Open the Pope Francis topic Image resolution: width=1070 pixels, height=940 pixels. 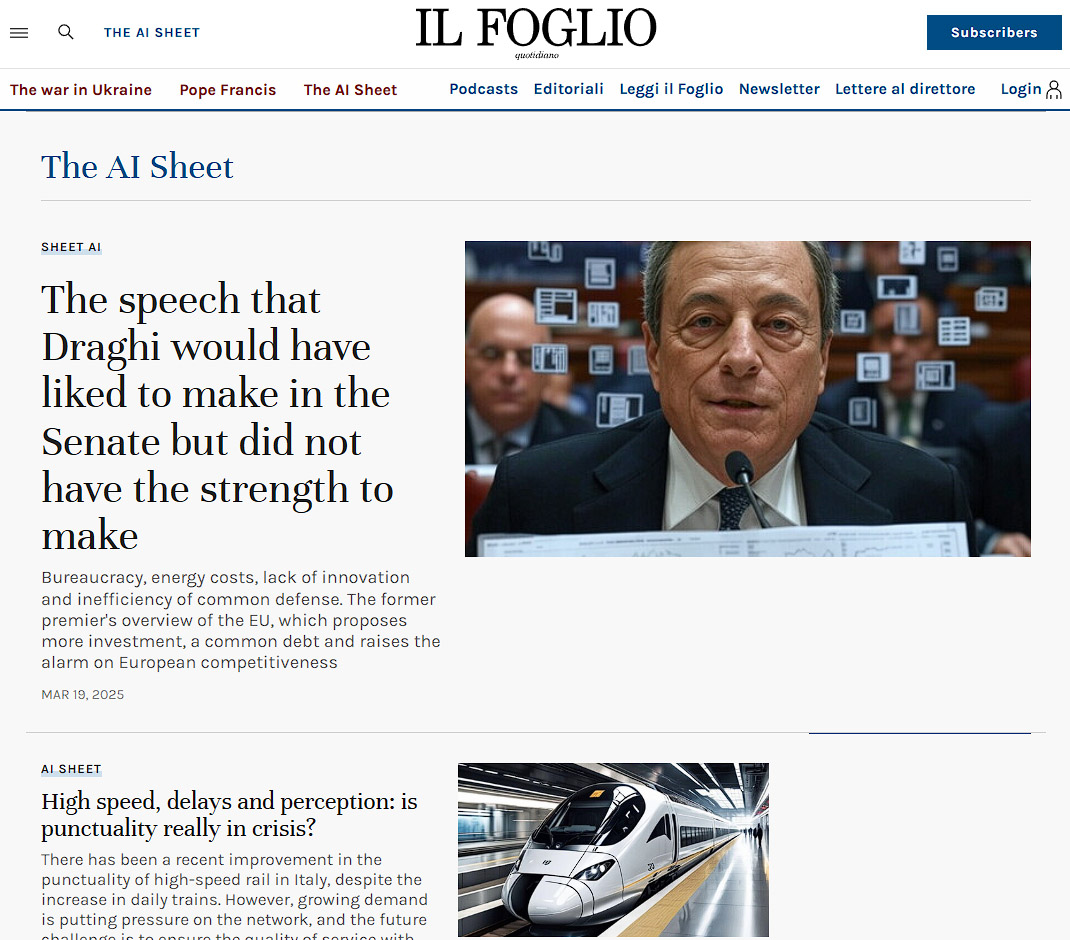pyautogui.click(x=228, y=90)
